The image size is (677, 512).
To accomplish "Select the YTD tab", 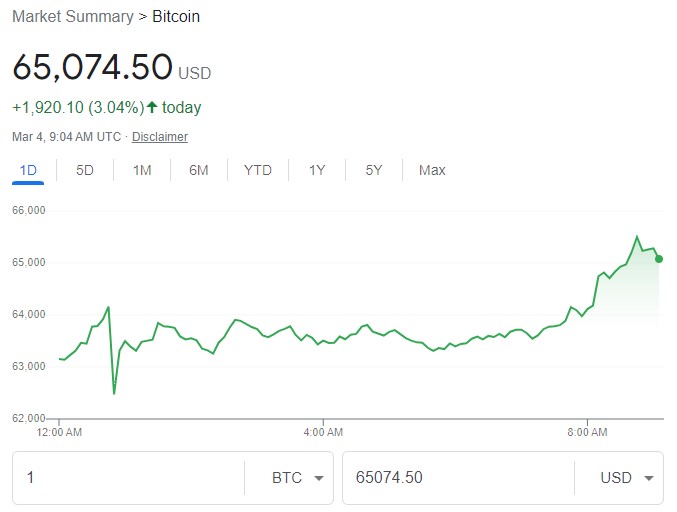I will (258, 170).
